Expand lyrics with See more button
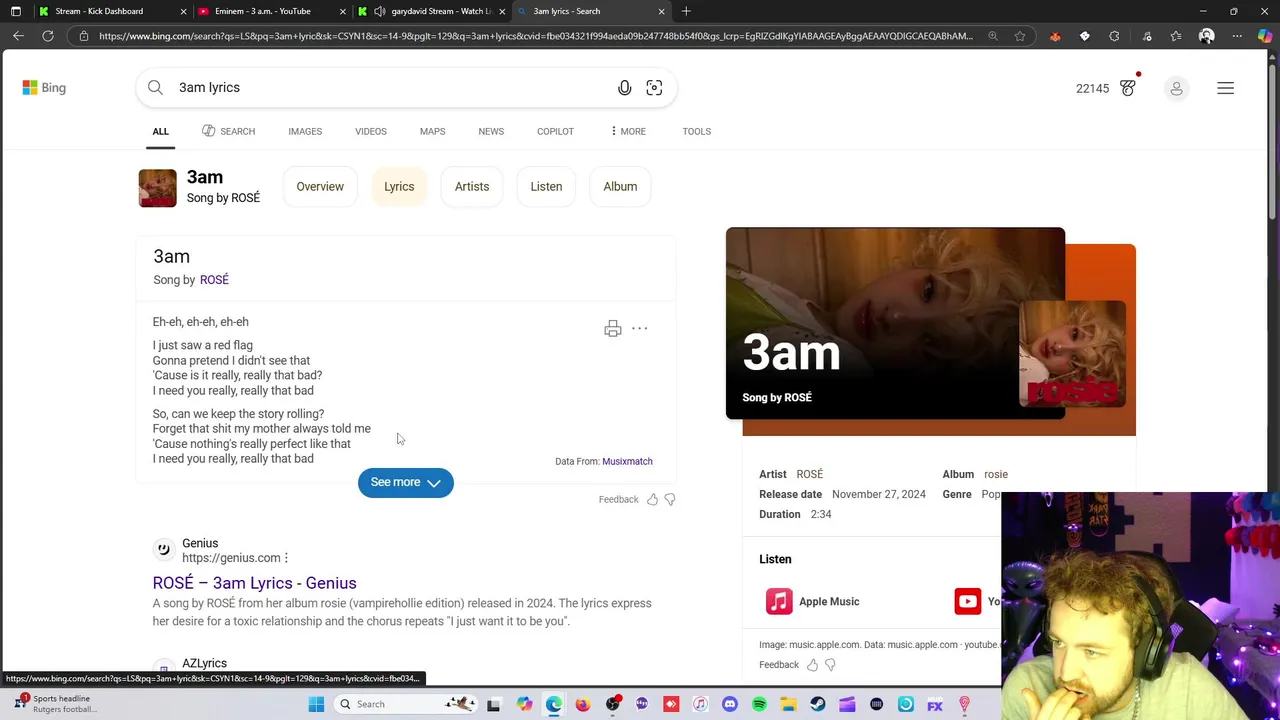This screenshot has height=720, width=1280. 405,482
